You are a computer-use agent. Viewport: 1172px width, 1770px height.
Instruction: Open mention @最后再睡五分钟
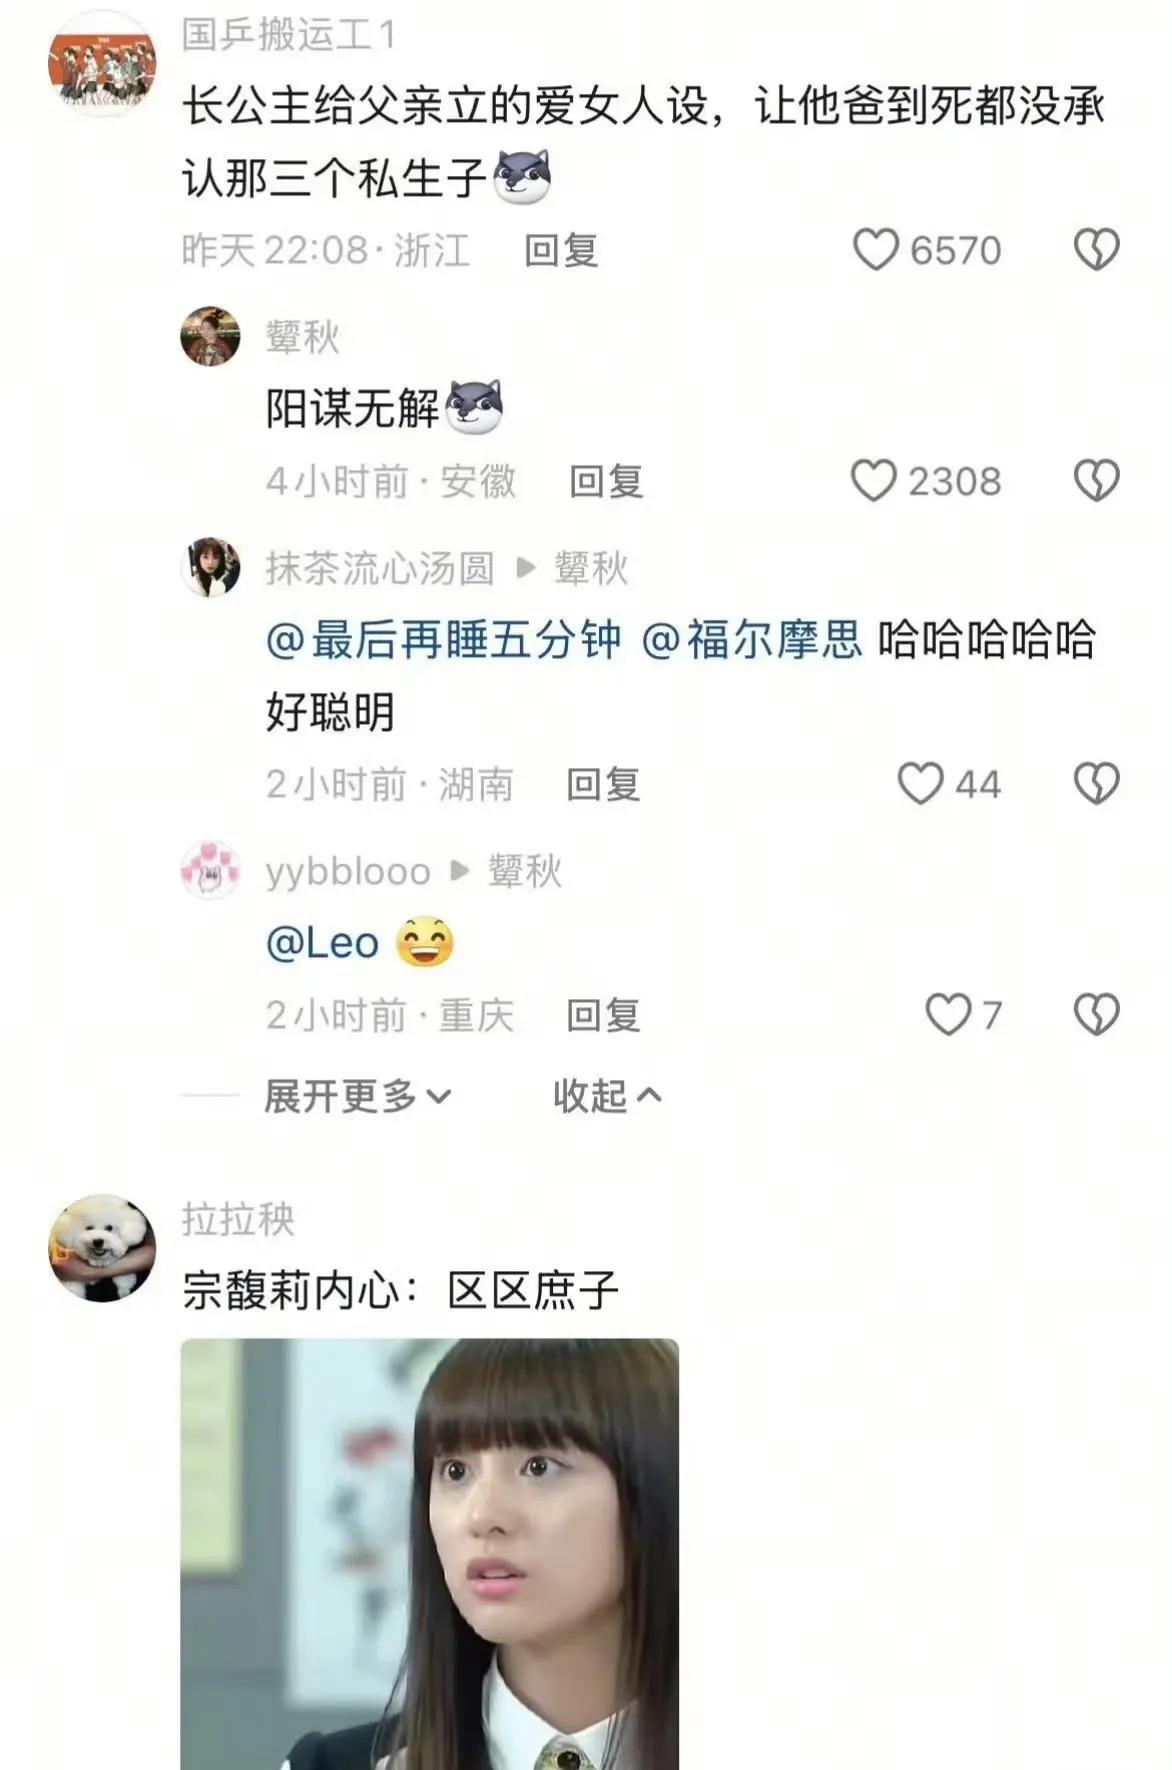[x=443, y=640]
